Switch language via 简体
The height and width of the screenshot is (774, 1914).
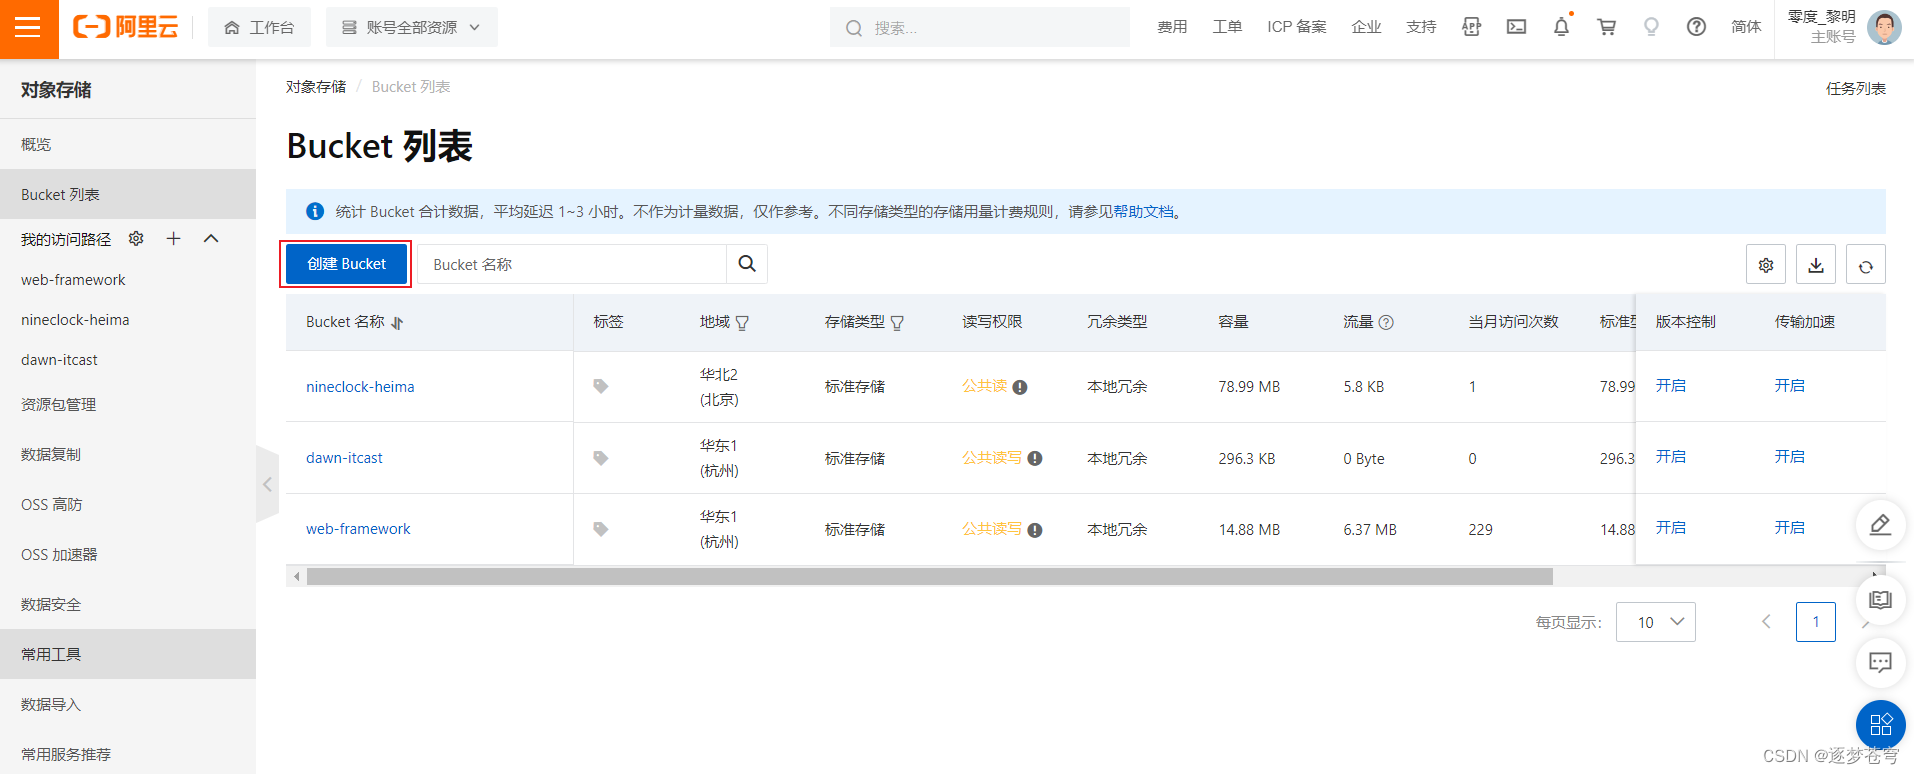pos(1746,27)
